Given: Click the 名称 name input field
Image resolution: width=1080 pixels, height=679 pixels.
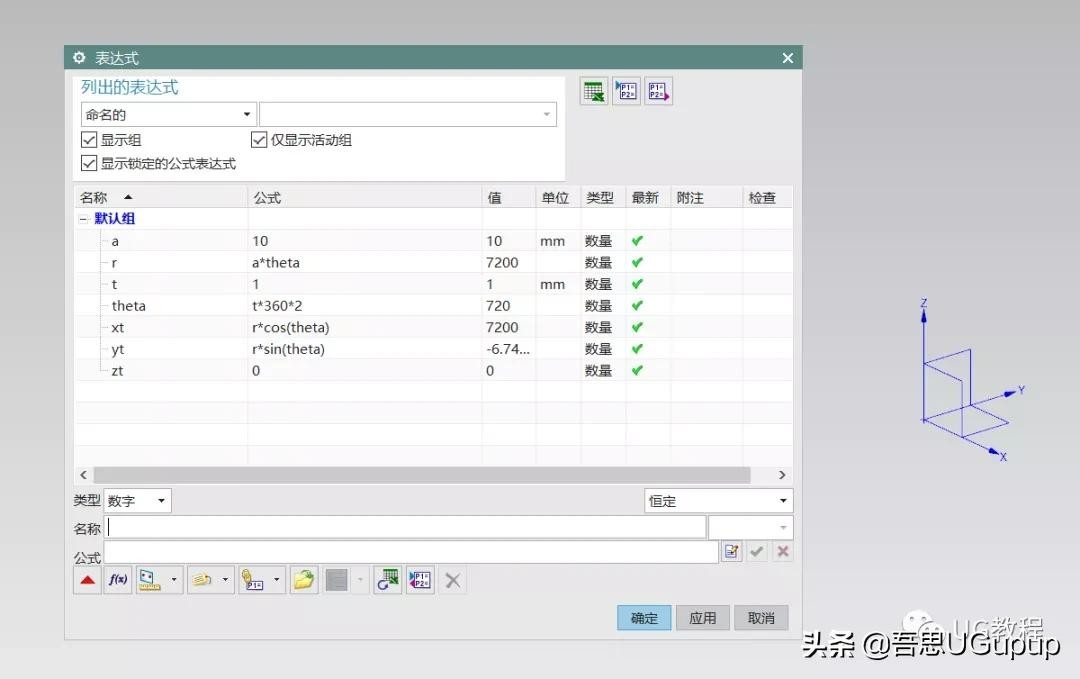Looking at the screenshot, I should [x=405, y=527].
